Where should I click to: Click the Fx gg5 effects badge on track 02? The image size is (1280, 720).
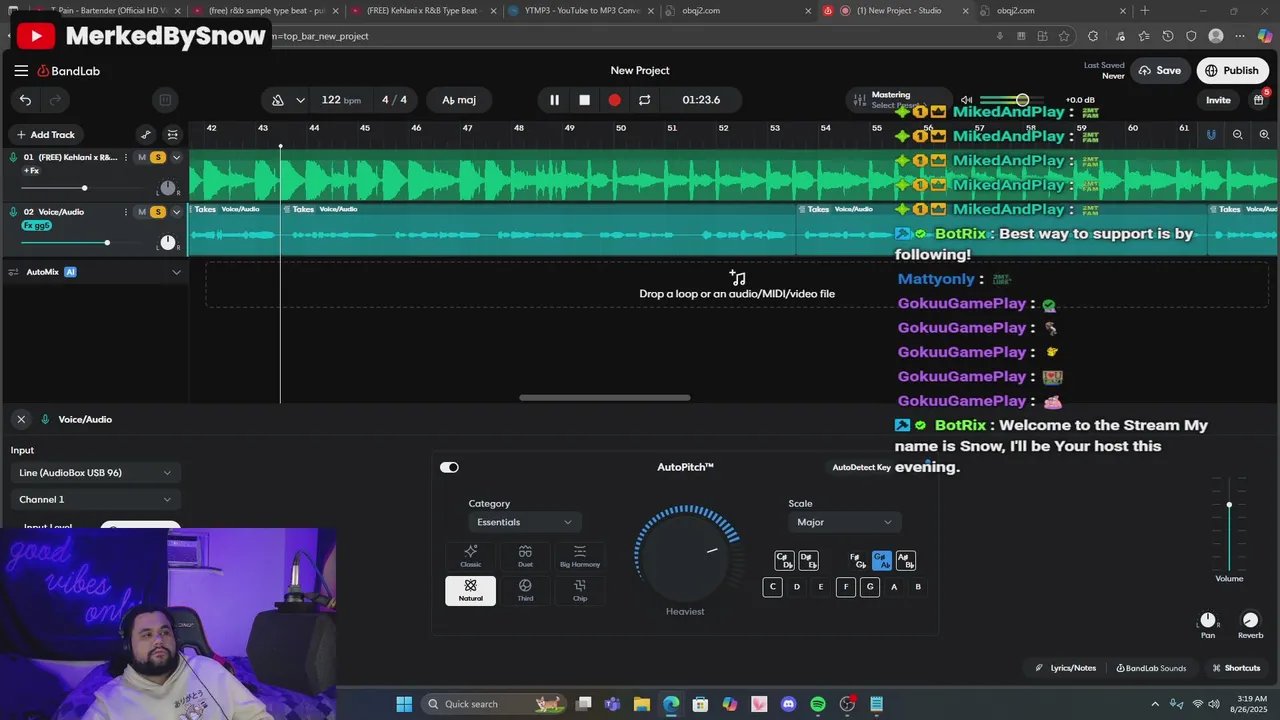tap(37, 226)
